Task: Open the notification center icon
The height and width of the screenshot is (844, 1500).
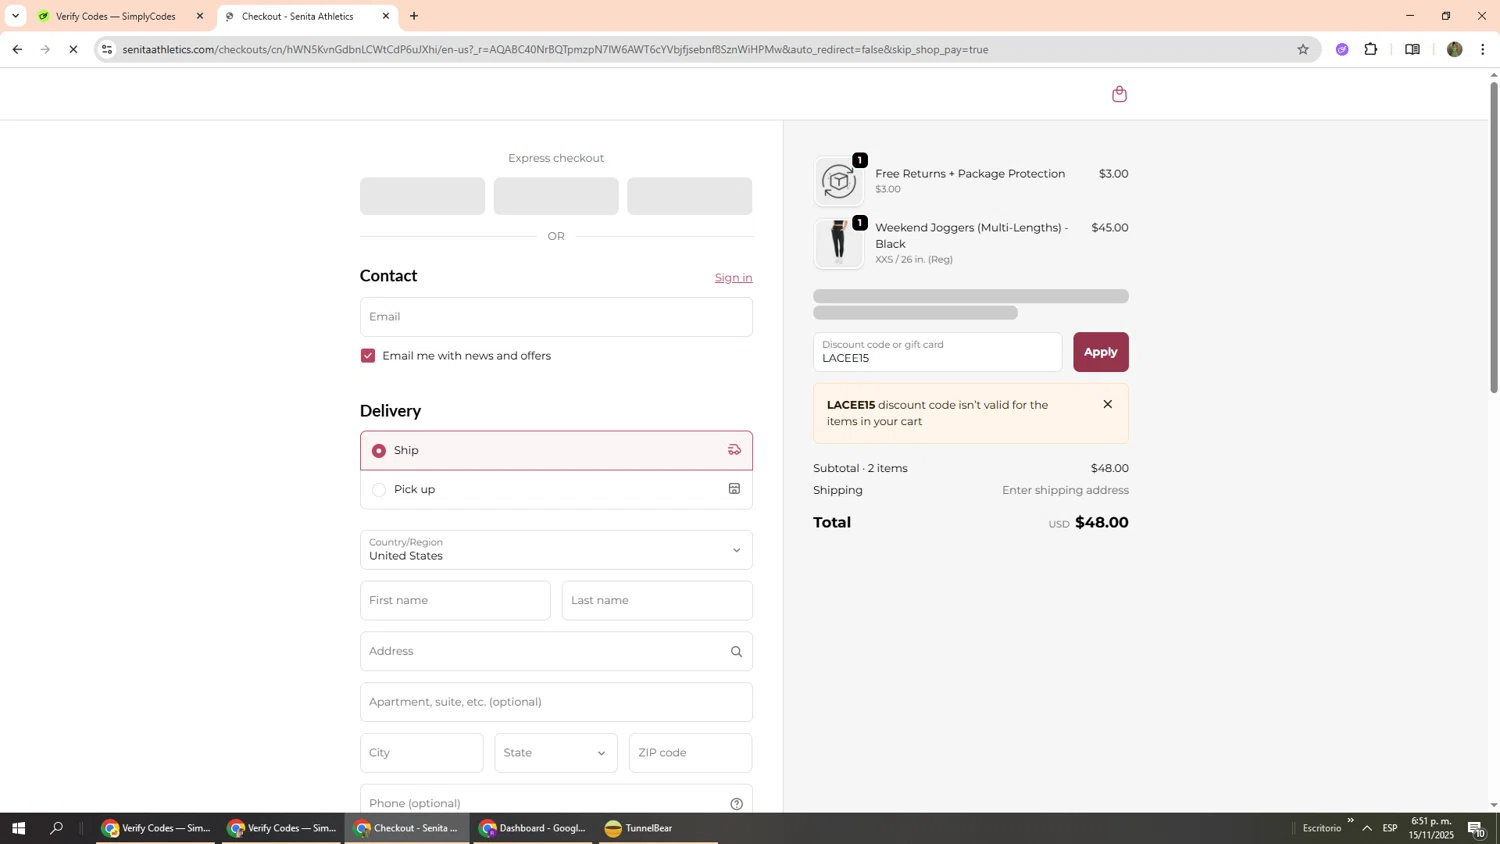Action: point(1476,828)
